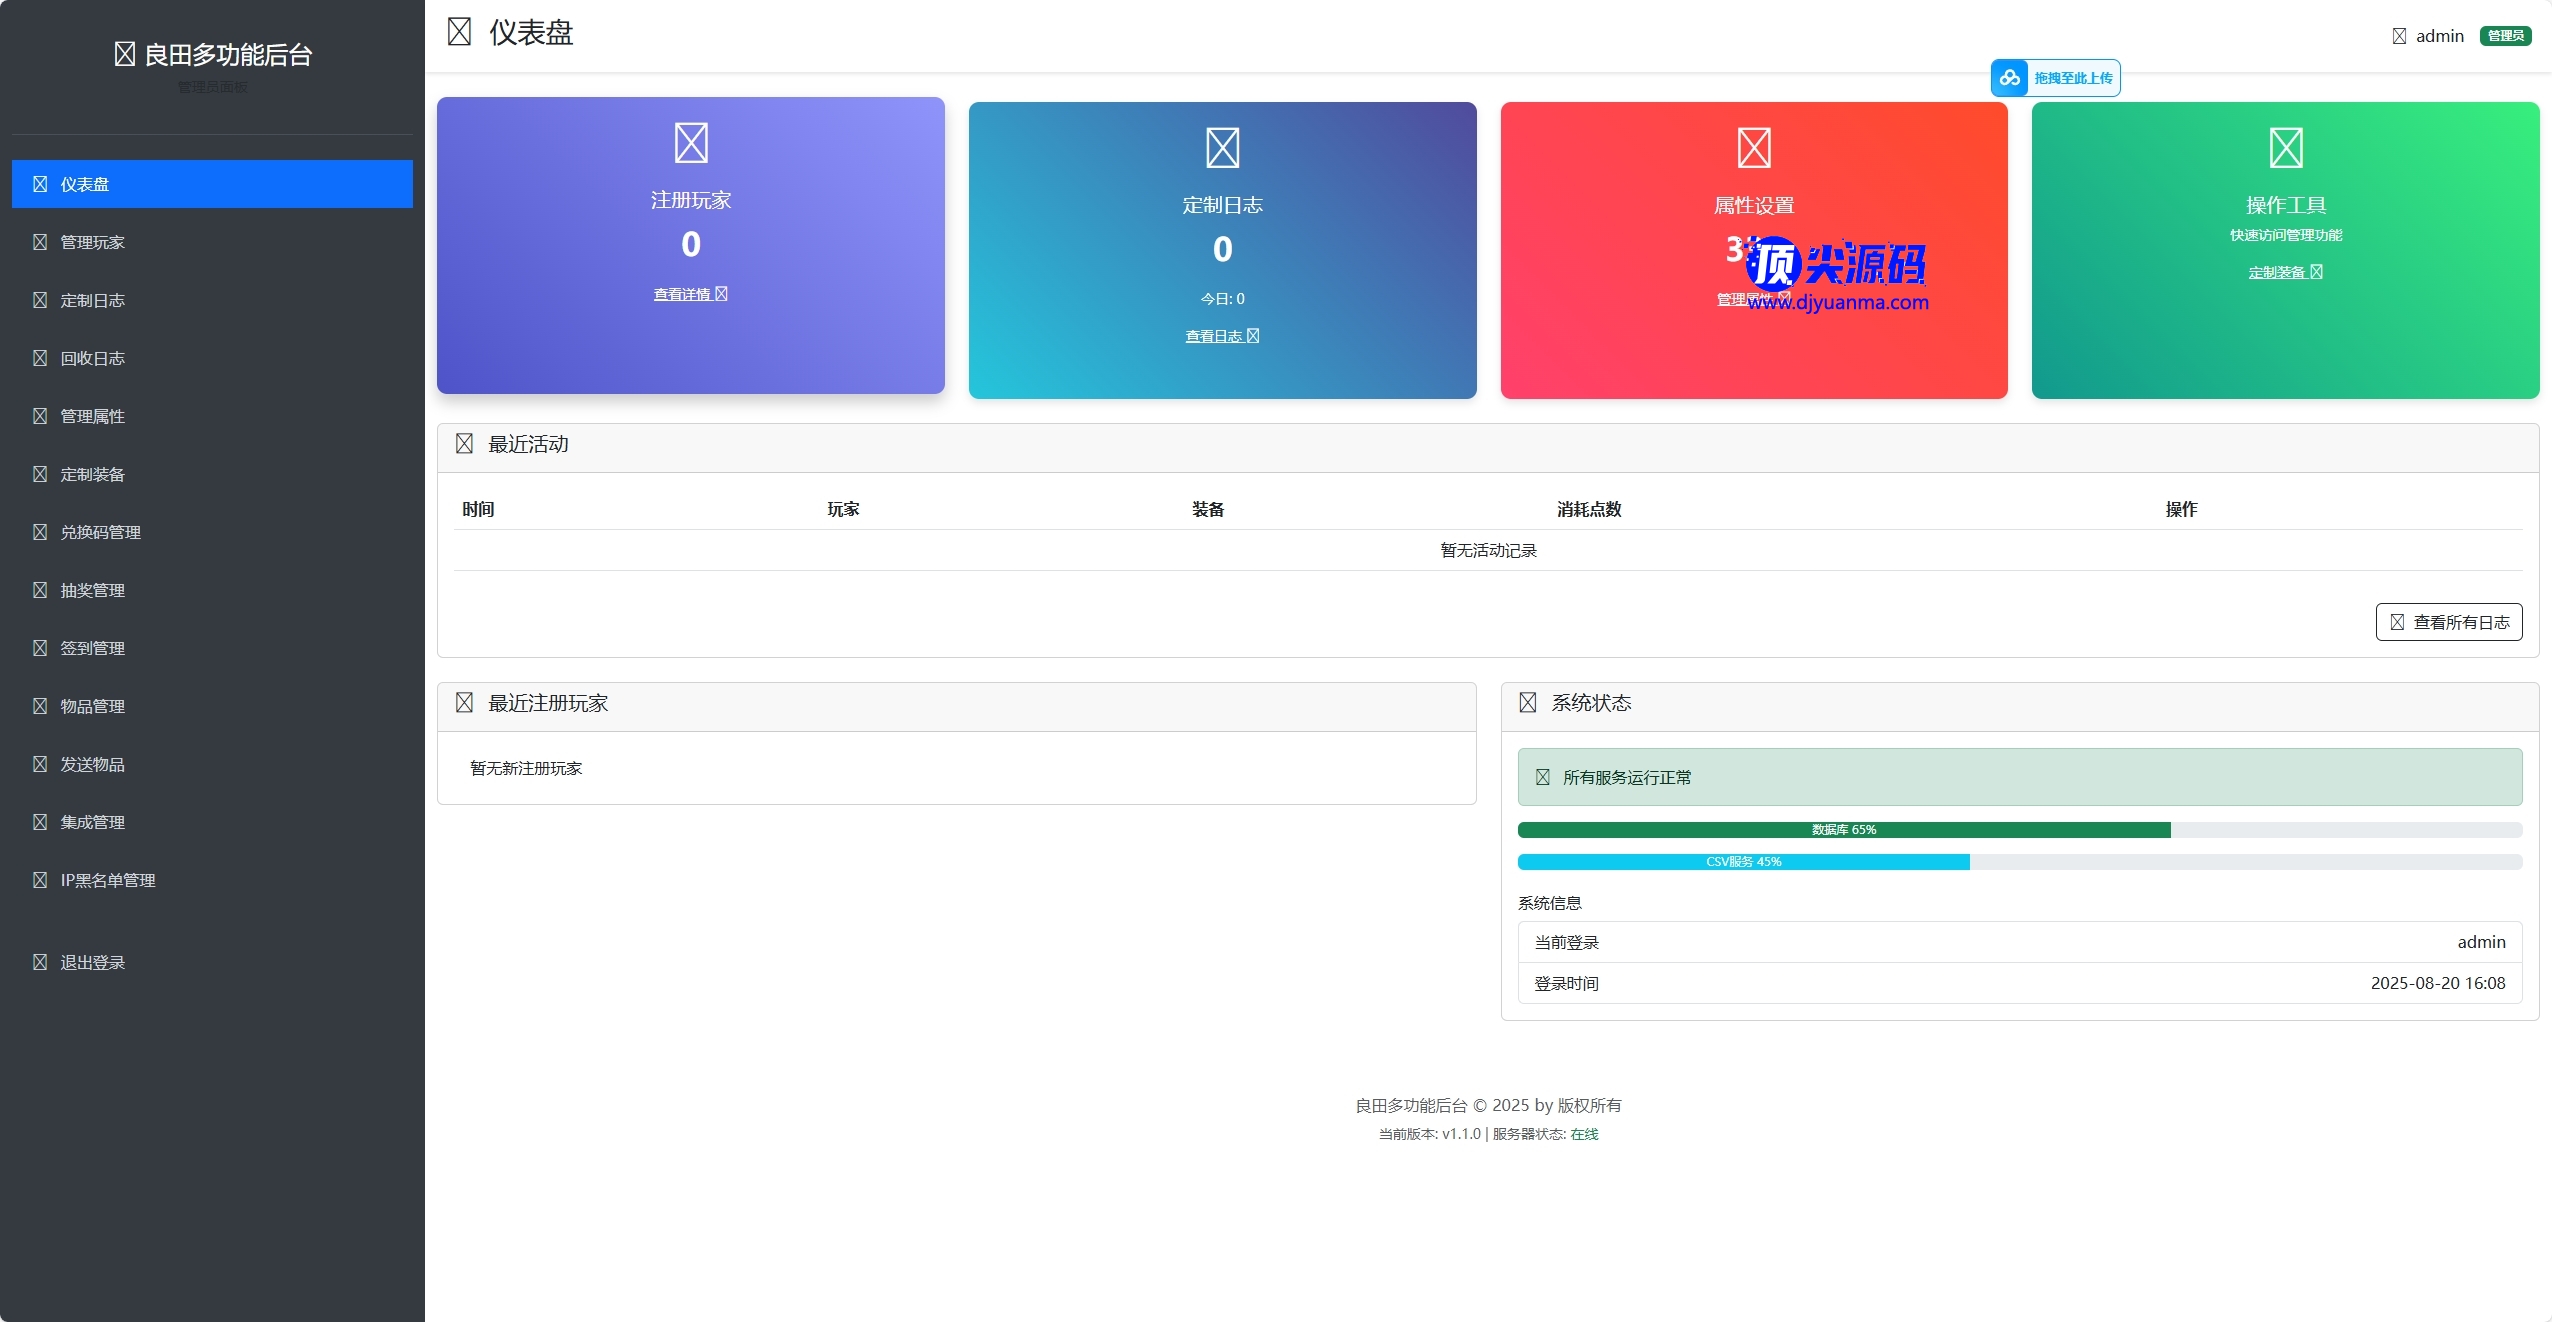Go to 兑换码管理 sidebar menu
Viewport: 2552px width, 1322px height.
[100, 532]
